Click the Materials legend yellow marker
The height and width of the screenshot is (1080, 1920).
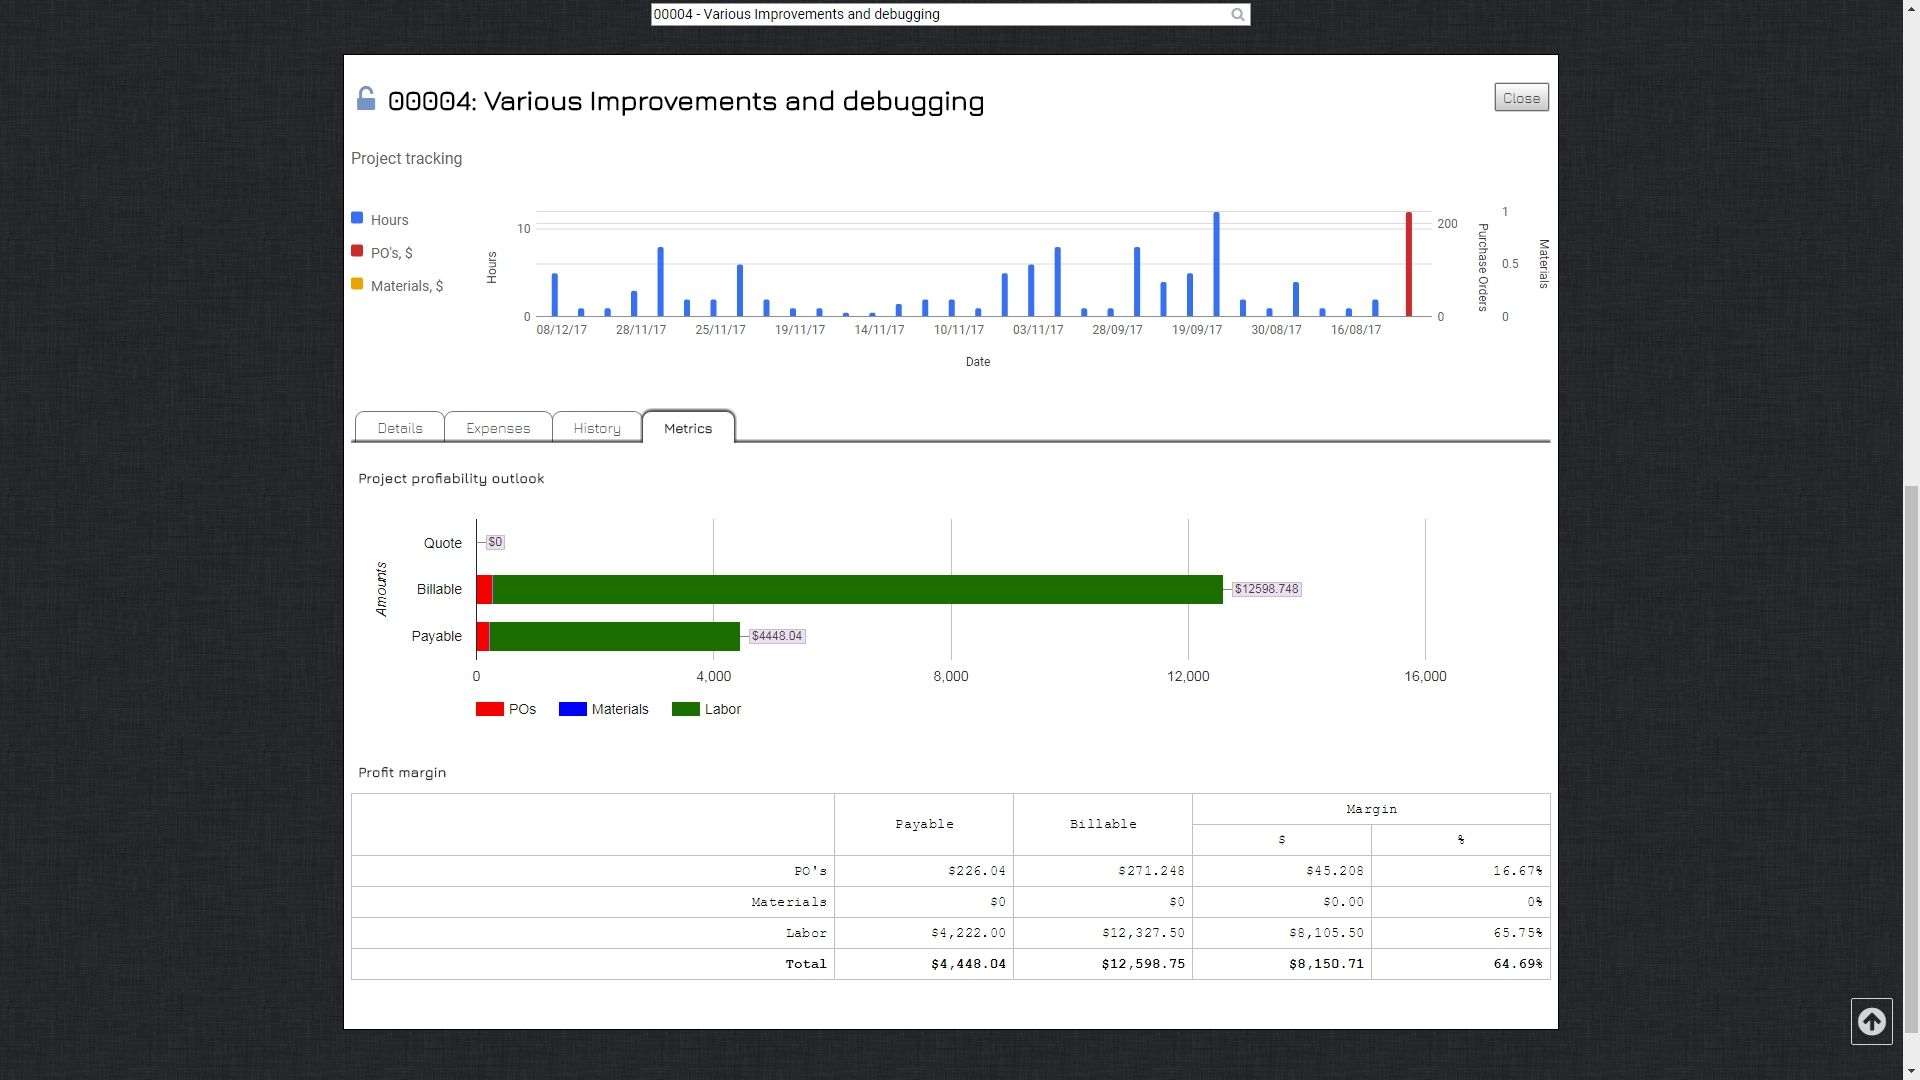point(357,284)
